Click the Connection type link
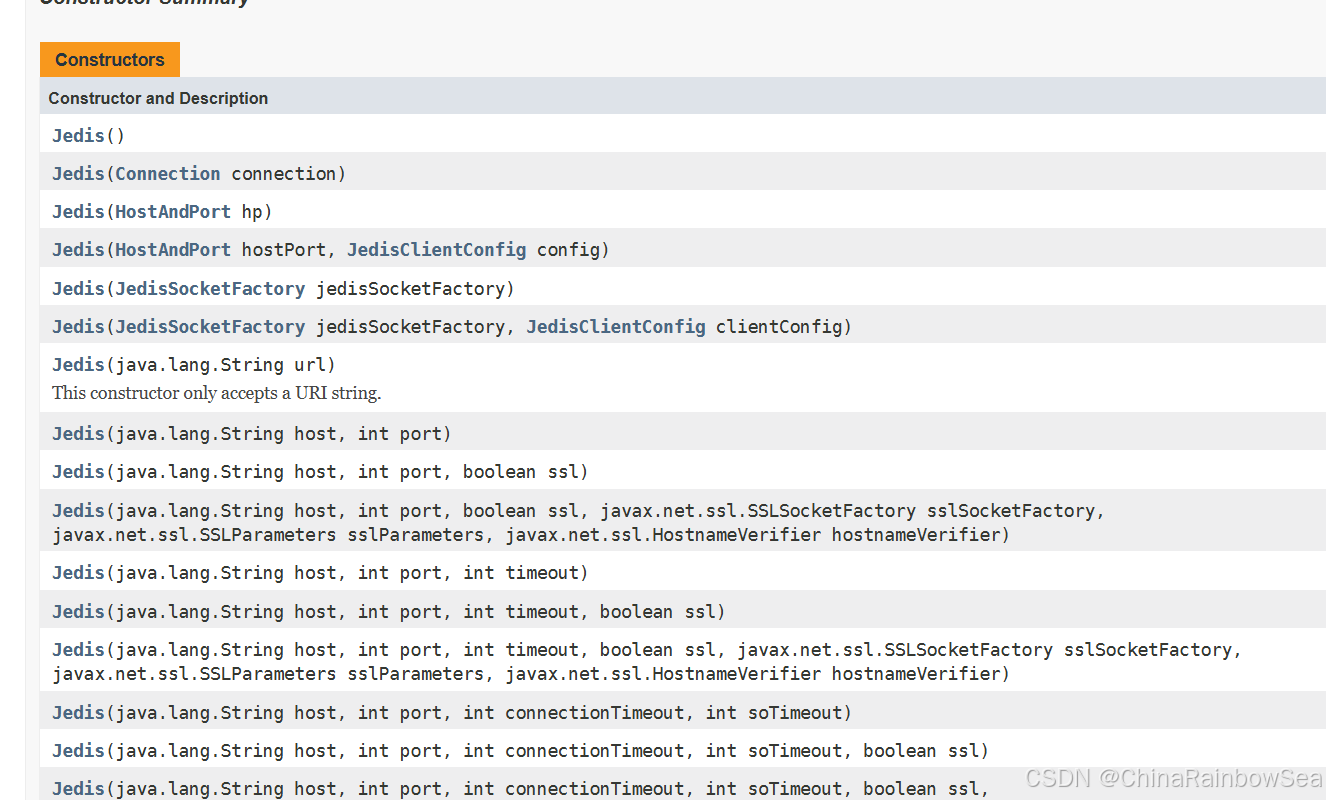Image resolution: width=1326 pixels, height=800 pixels. [x=167, y=174]
